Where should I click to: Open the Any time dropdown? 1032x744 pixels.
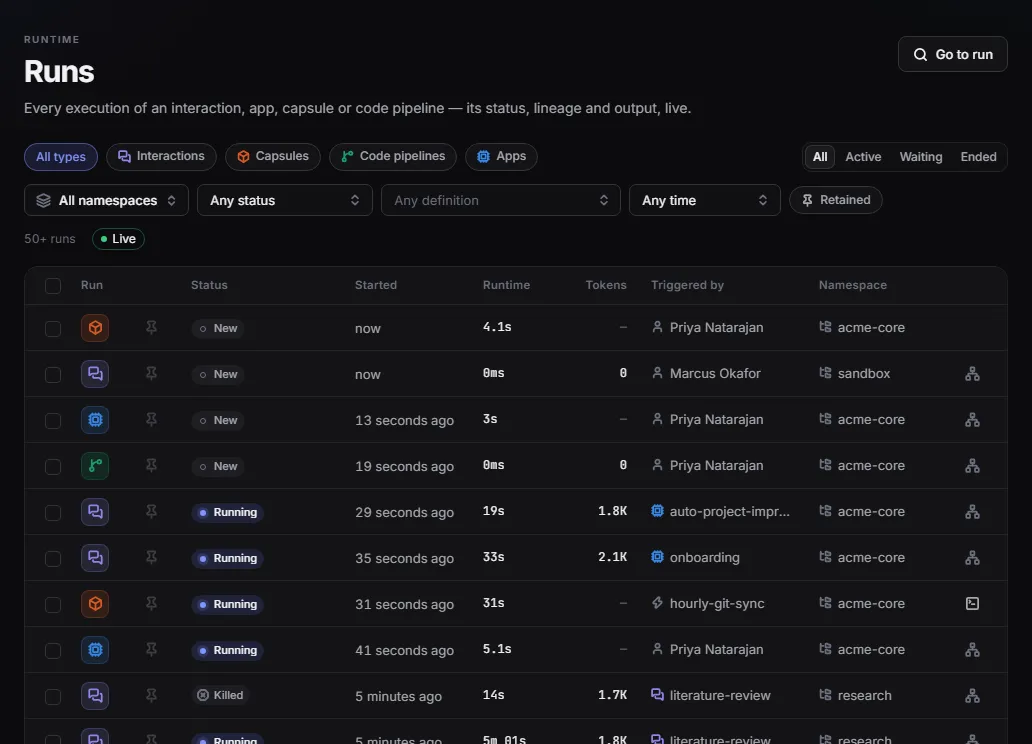point(705,200)
